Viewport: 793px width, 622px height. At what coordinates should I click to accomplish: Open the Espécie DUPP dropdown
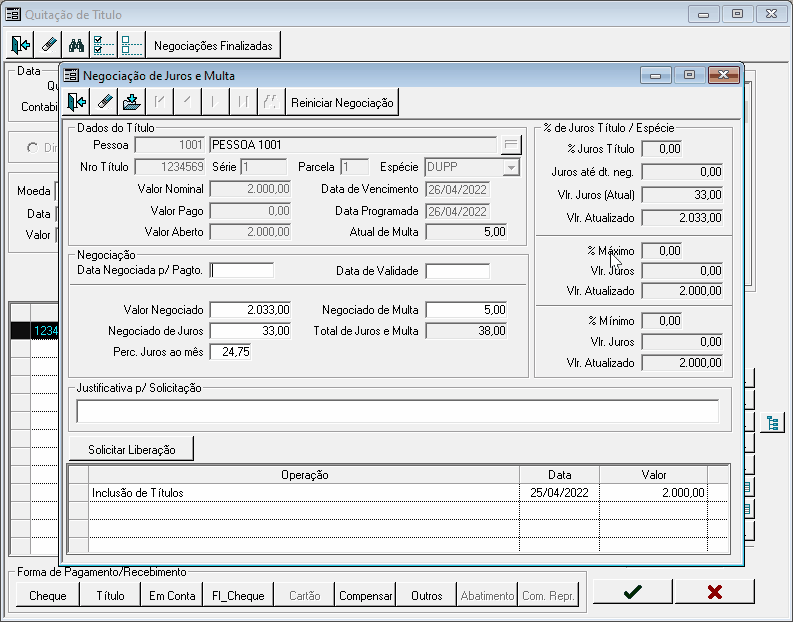[511, 167]
